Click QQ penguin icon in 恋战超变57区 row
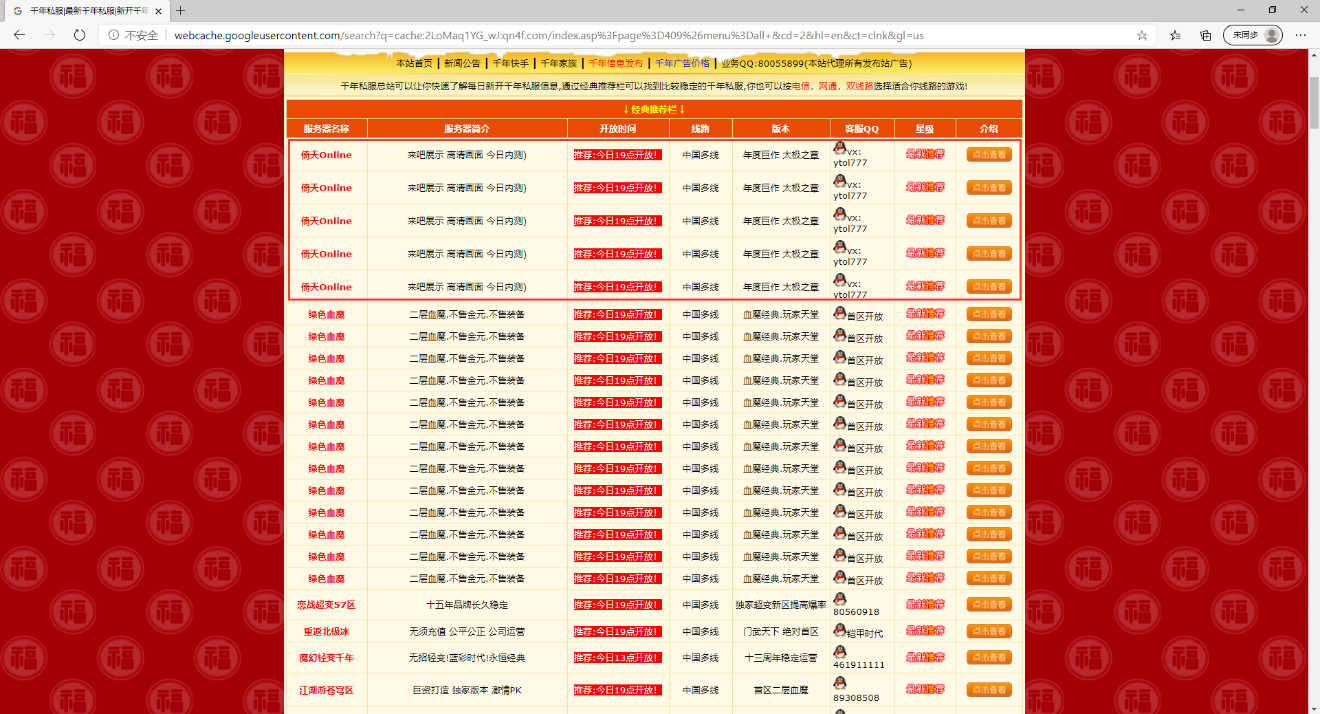This screenshot has width=1320, height=714. point(840,599)
